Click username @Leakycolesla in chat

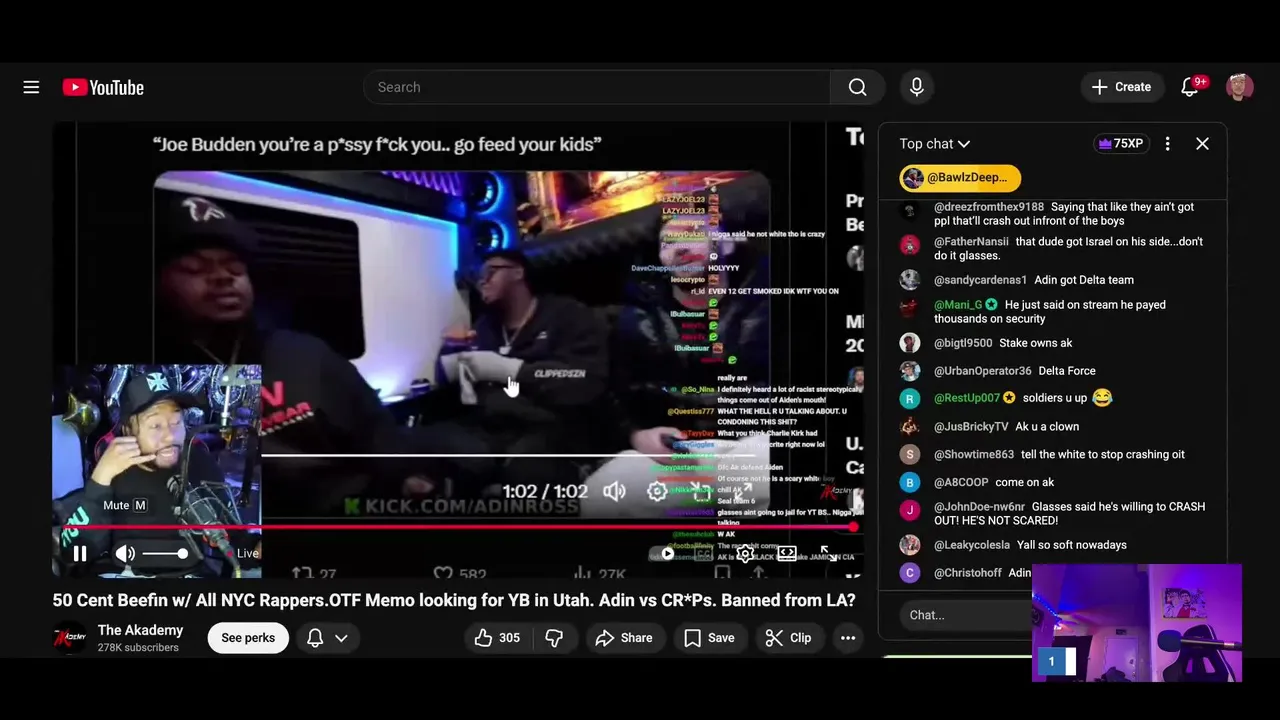[972, 545]
